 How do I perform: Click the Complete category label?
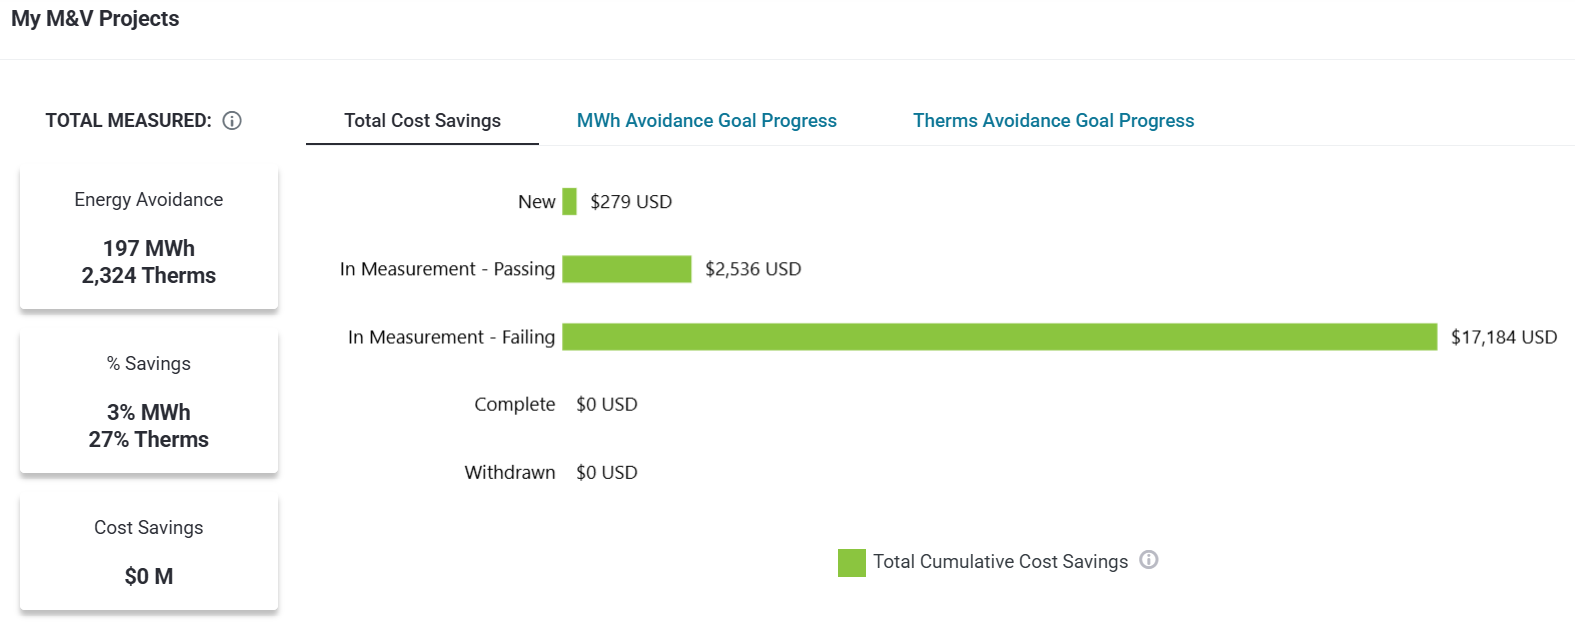(514, 404)
